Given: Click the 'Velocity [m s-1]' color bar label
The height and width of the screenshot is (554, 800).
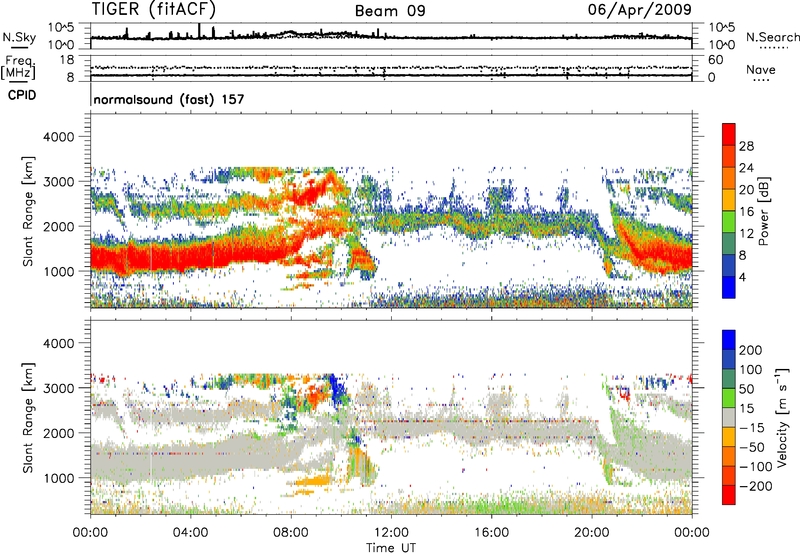Looking at the screenshot, I should click(781, 417).
